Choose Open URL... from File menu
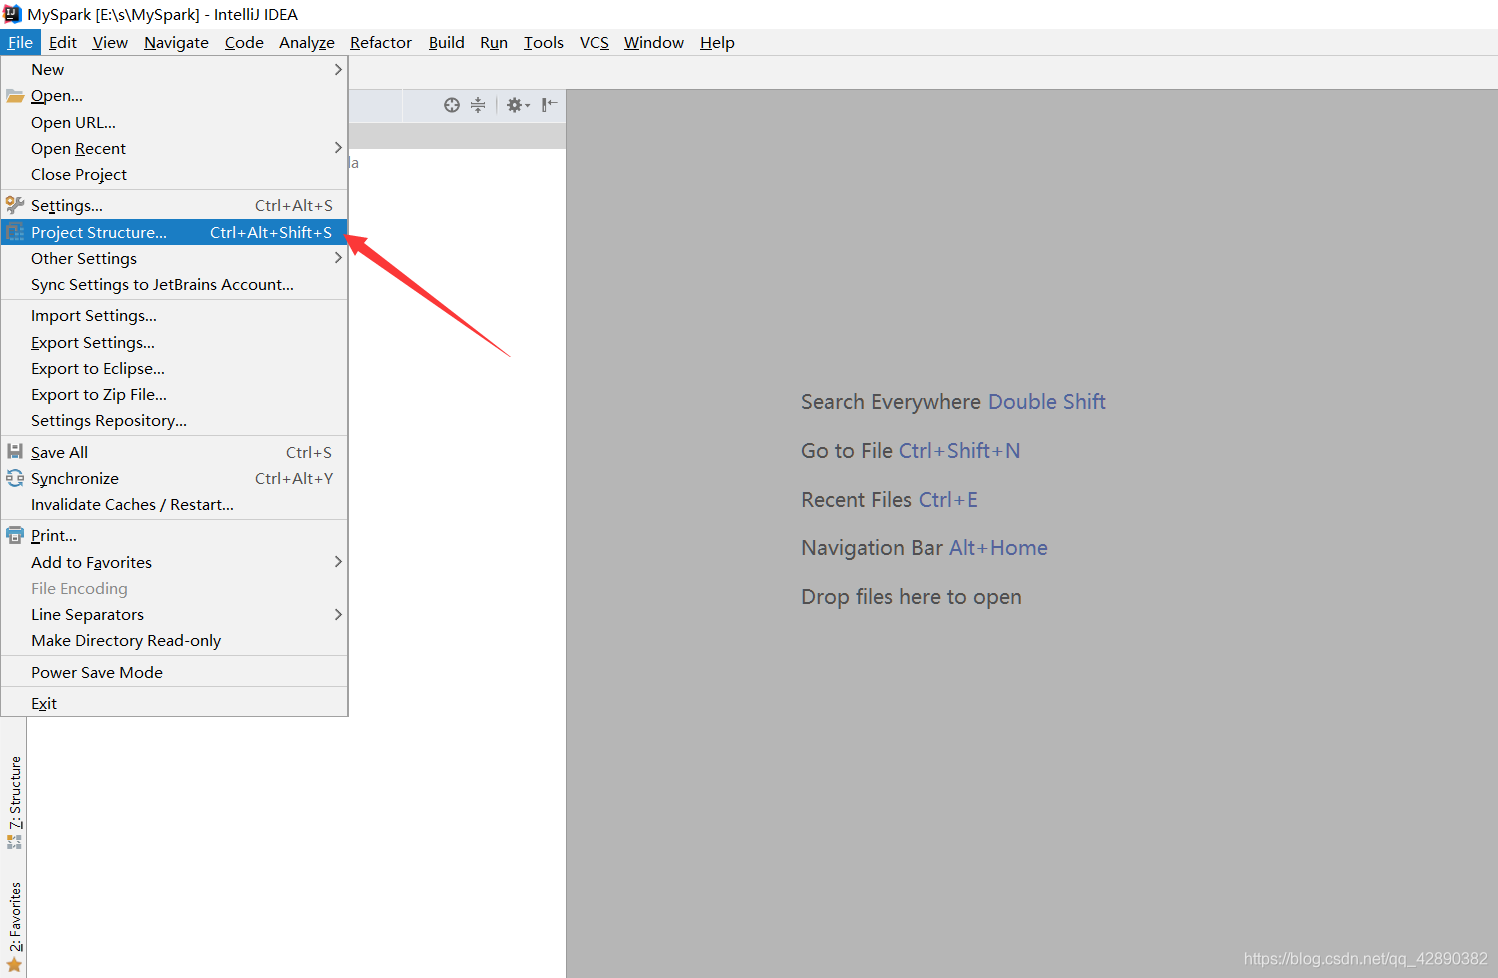 [174, 122]
